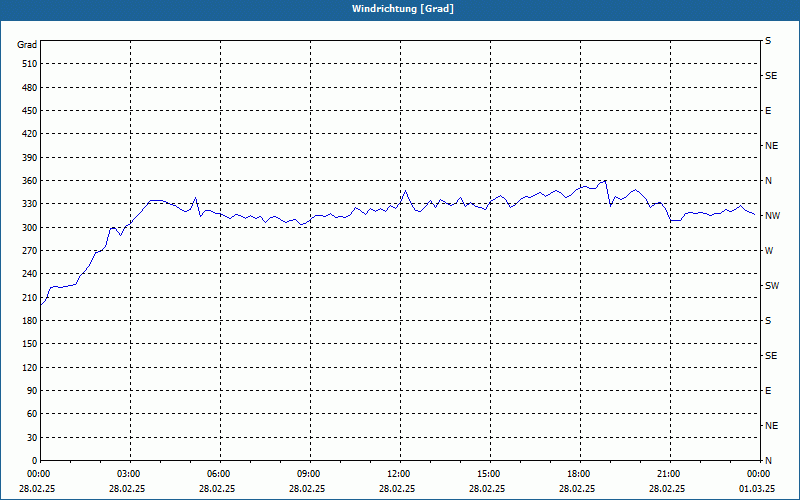Select the 450 y-axis value
Image resolution: width=800 pixels, height=500 pixels.
[x=30, y=111]
